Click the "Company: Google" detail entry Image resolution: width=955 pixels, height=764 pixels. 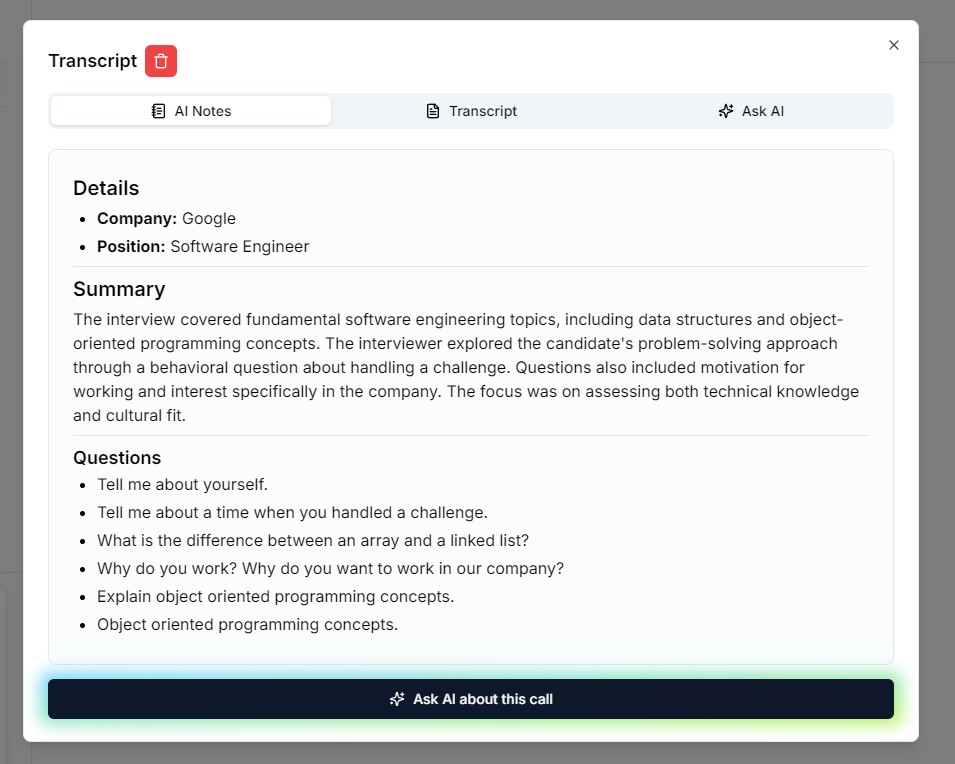[166, 218]
